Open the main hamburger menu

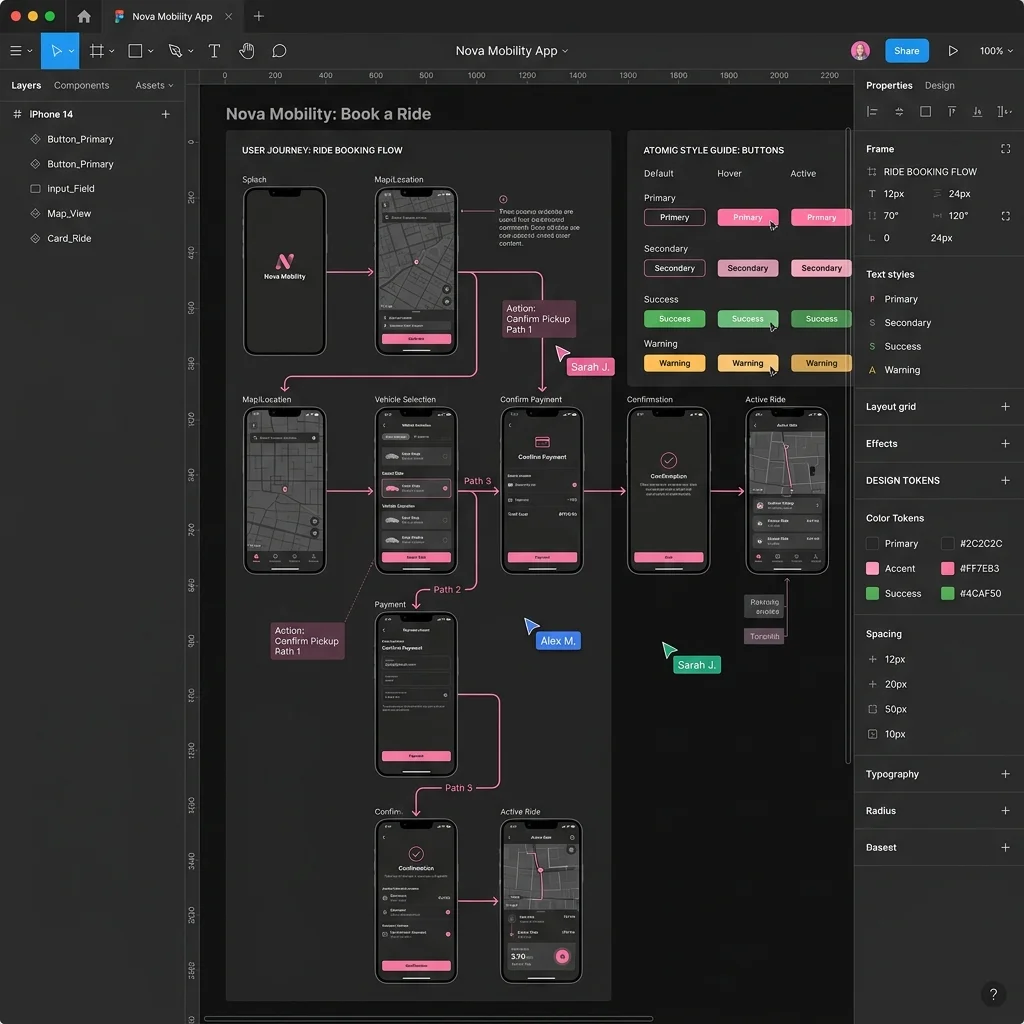pyautogui.click(x=16, y=50)
